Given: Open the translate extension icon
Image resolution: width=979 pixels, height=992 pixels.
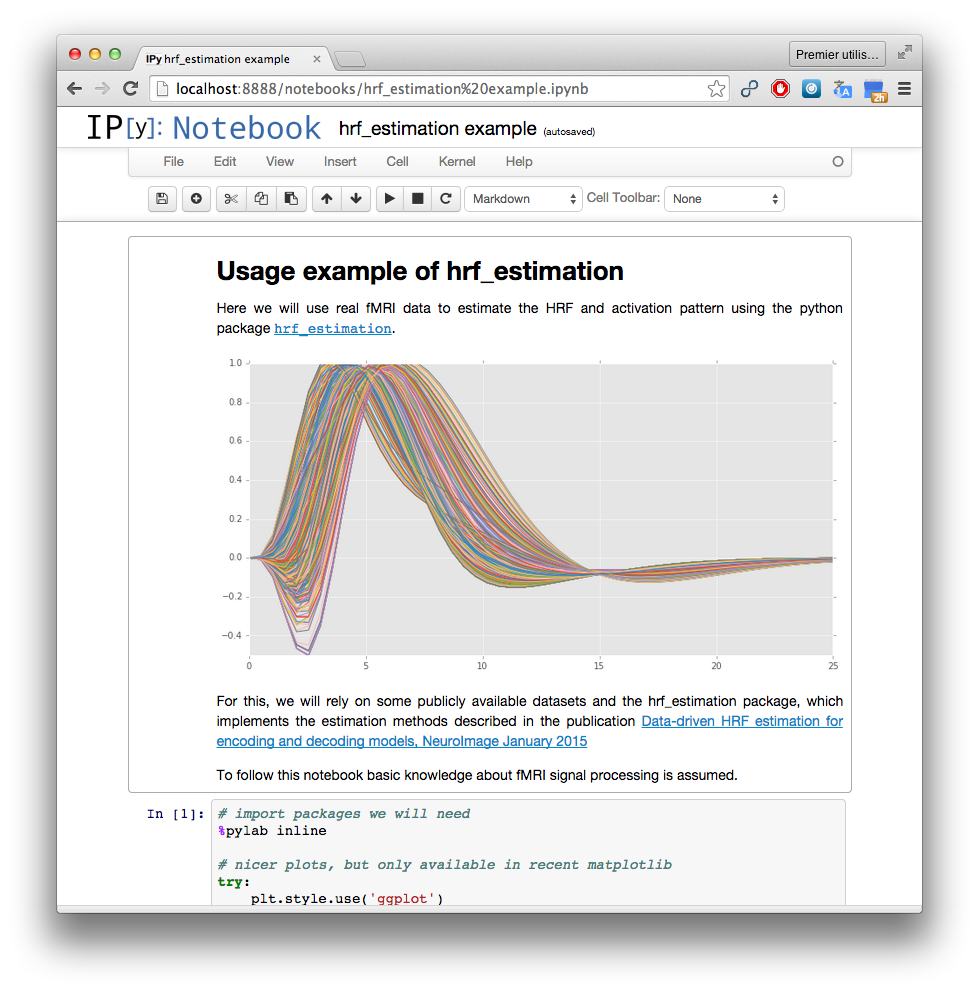Looking at the screenshot, I should point(842,89).
